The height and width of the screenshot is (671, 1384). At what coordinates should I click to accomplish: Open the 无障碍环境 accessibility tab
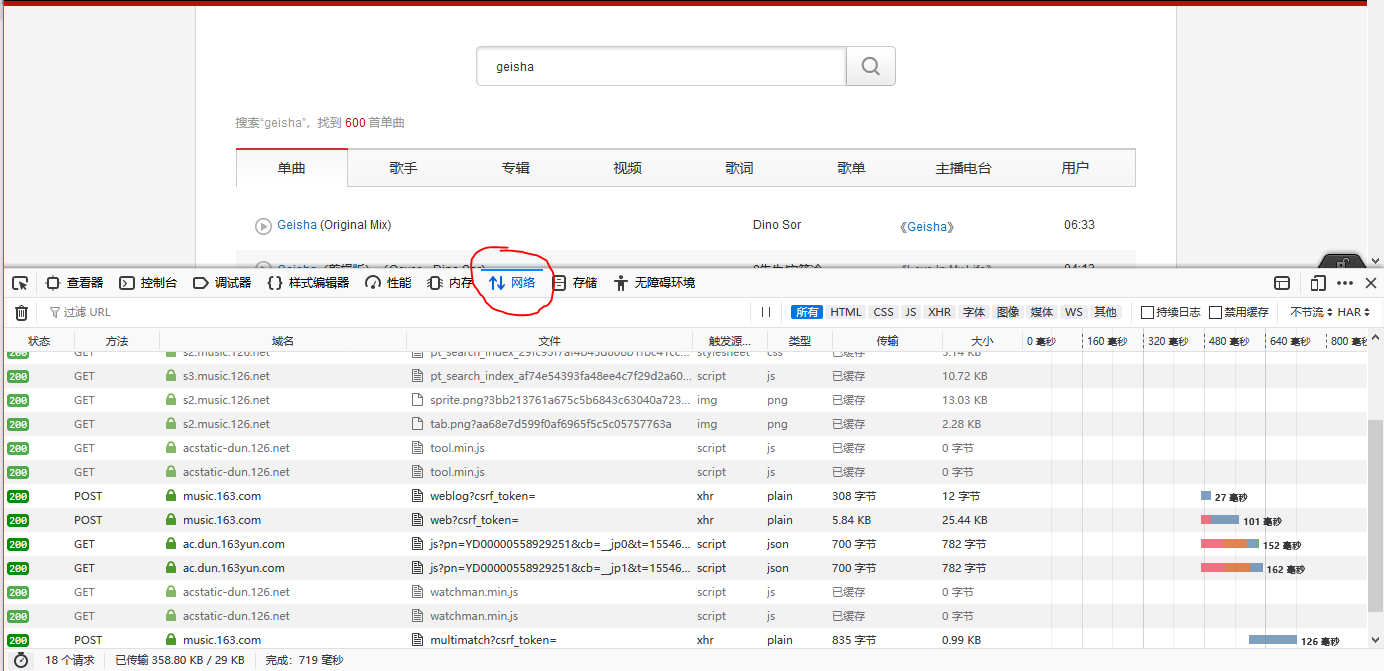[x=654, y=283]
